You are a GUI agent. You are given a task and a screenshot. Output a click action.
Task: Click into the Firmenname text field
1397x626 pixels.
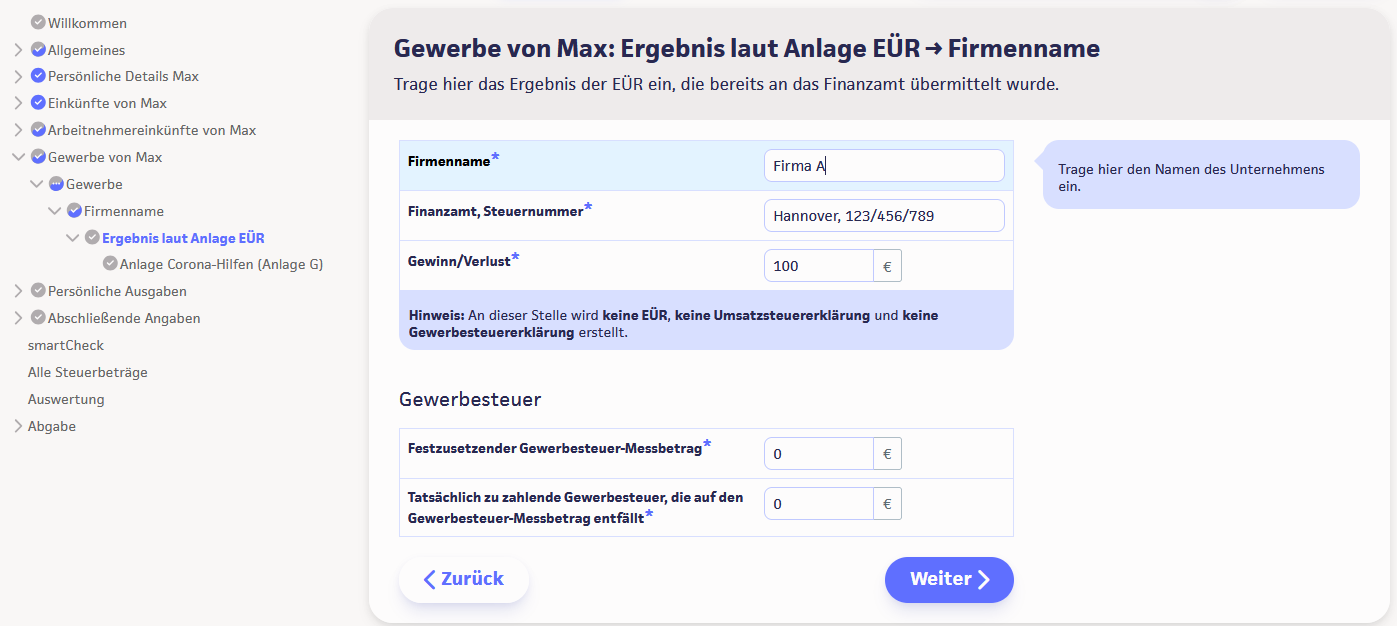883,166
